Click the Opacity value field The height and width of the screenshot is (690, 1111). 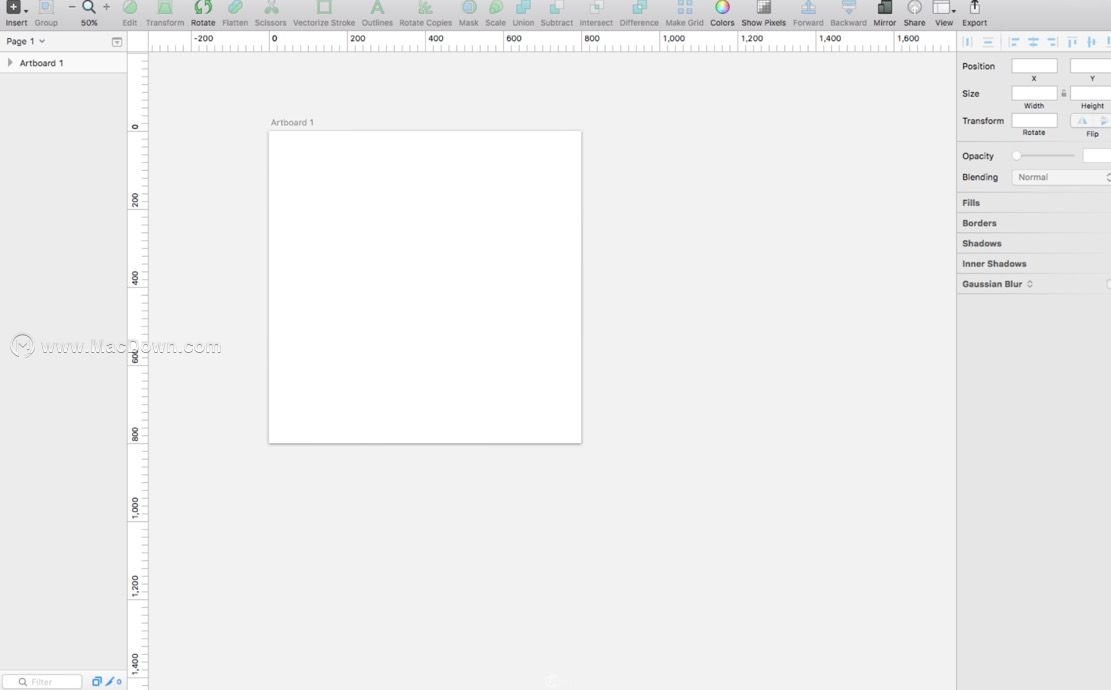coord(1097,155)
